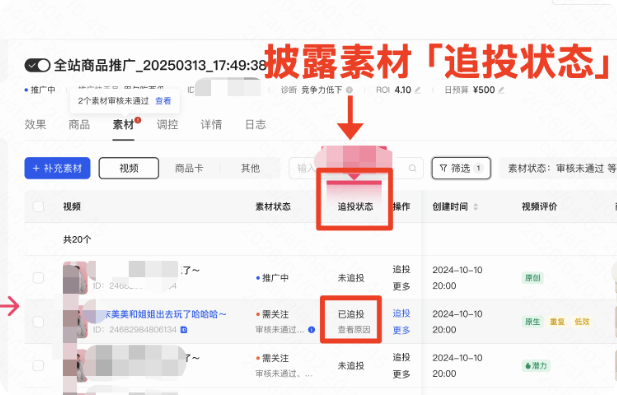This screenshot has width=617, height=395.
Task: Click the 原生 tag
Action: pyautogui.click(x=532, y=321)
